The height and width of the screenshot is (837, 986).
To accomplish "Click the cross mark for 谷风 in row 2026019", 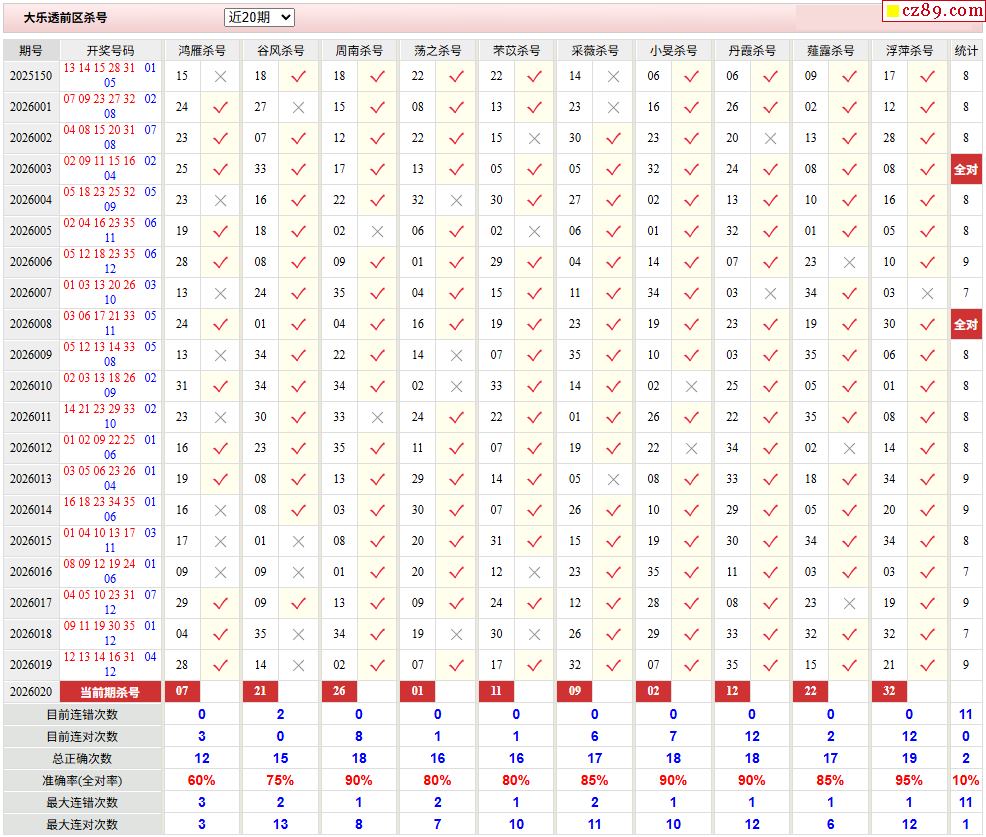I will tap(298, 665).
